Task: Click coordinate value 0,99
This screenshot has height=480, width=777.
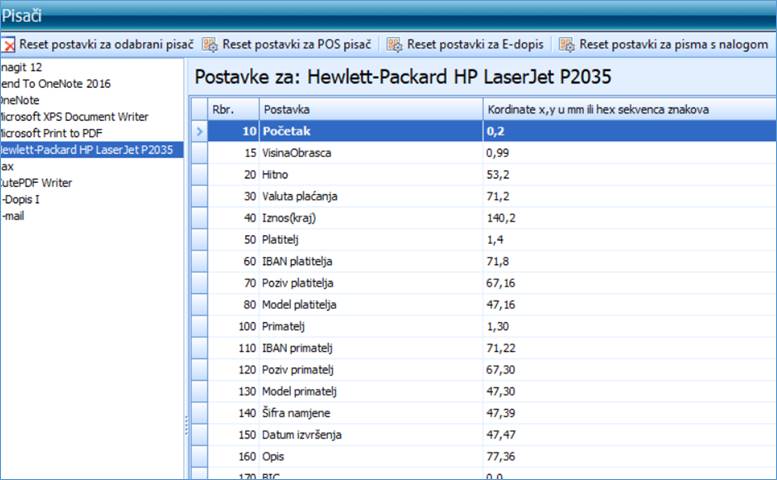Action: click(498, 153)
